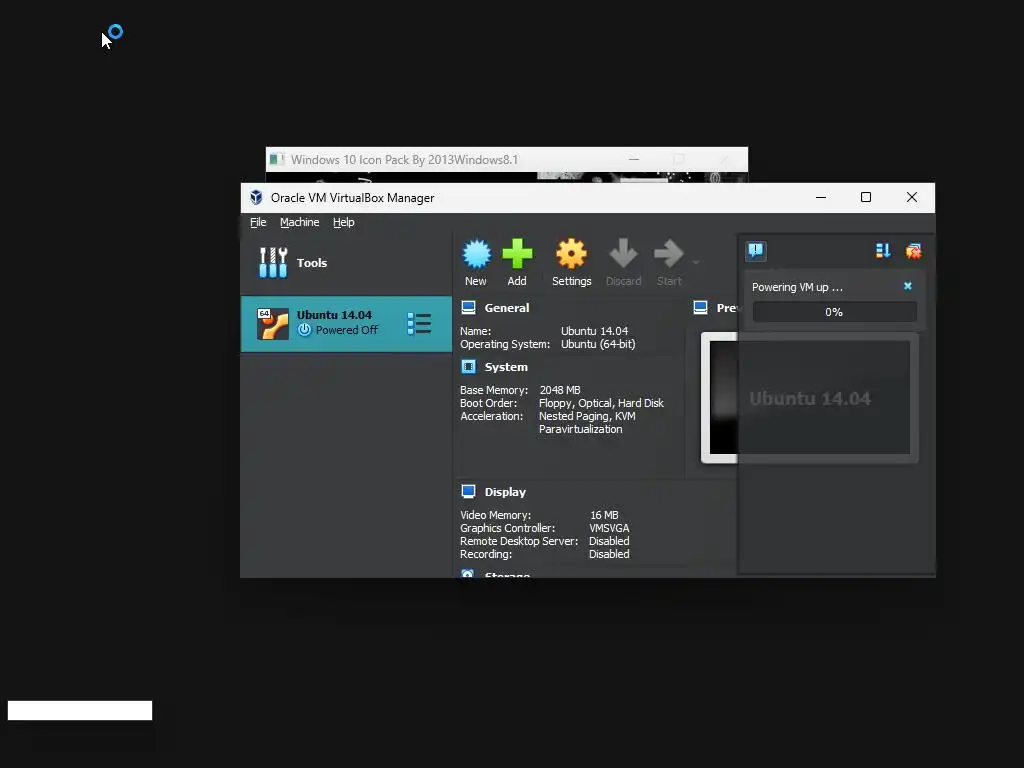1024x768 pixels.
Task: Click the VirtualBox cube logo in title bar
Action: [x=256, y=197]
